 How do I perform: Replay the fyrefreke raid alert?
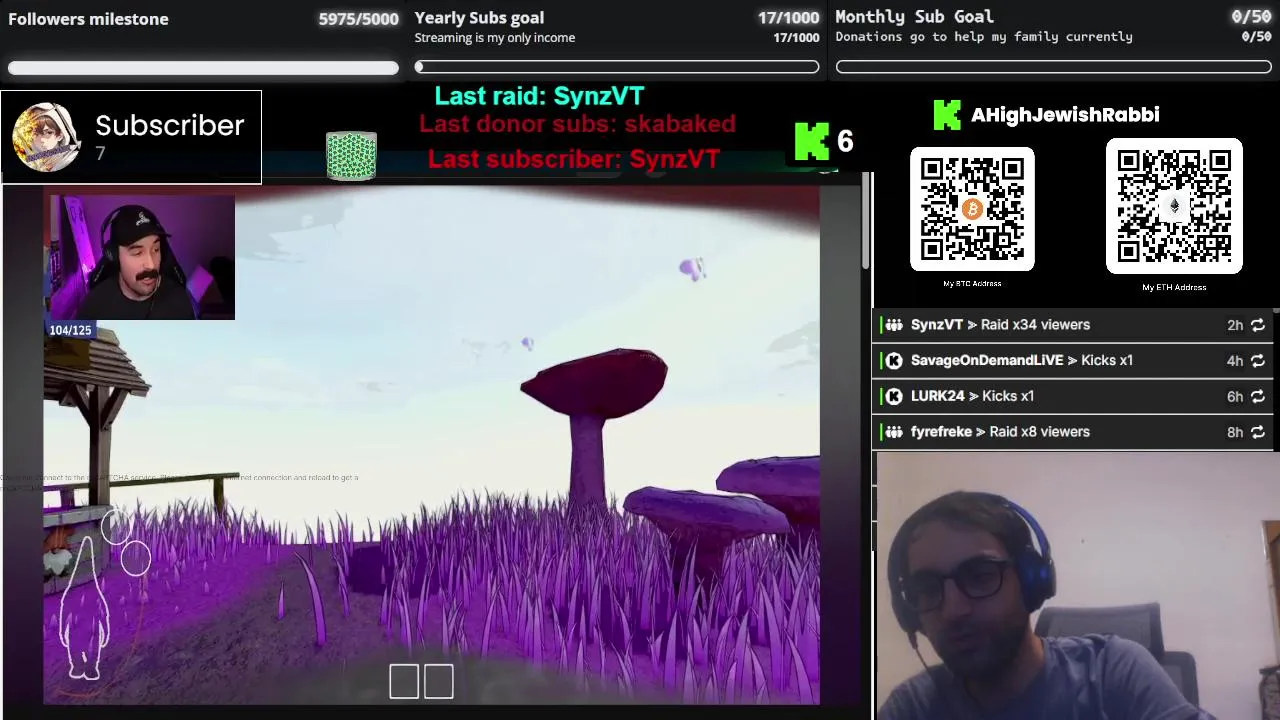pyautogui.click(x=1258, y=432)
